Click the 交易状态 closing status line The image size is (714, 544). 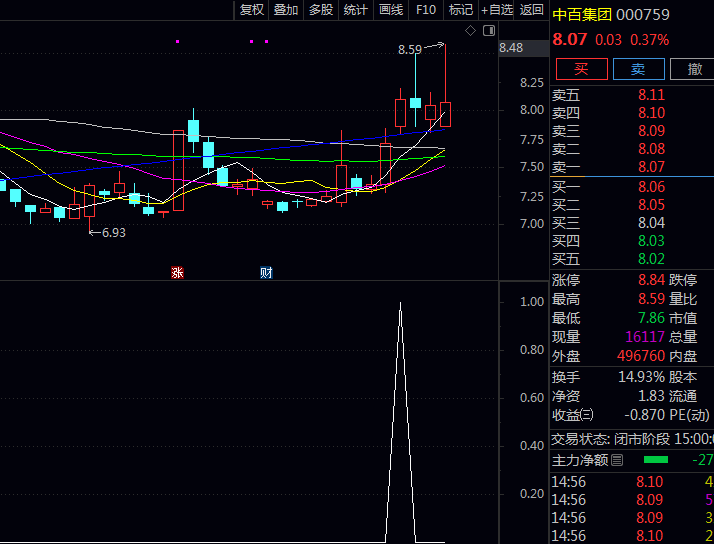[x=632, y=439]
